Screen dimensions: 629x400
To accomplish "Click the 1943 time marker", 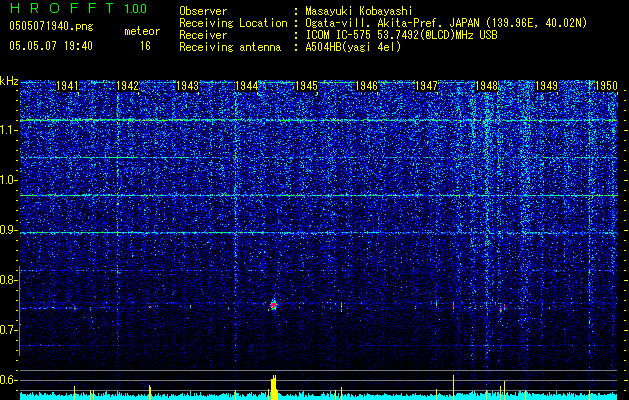I will [x=187, y=86].
